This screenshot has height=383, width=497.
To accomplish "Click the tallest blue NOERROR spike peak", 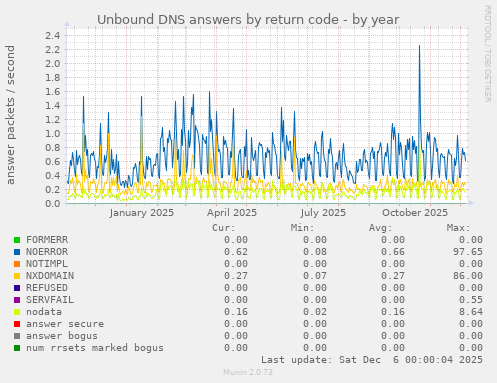I will coord(419,46).
